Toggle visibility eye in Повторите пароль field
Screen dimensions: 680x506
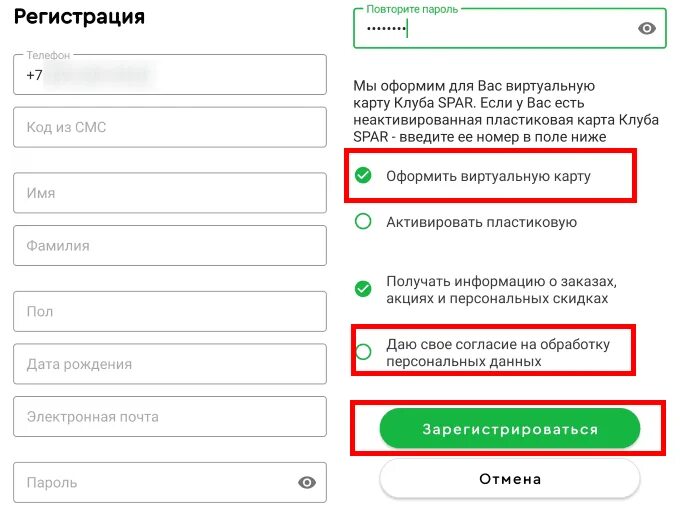[647, 28]
